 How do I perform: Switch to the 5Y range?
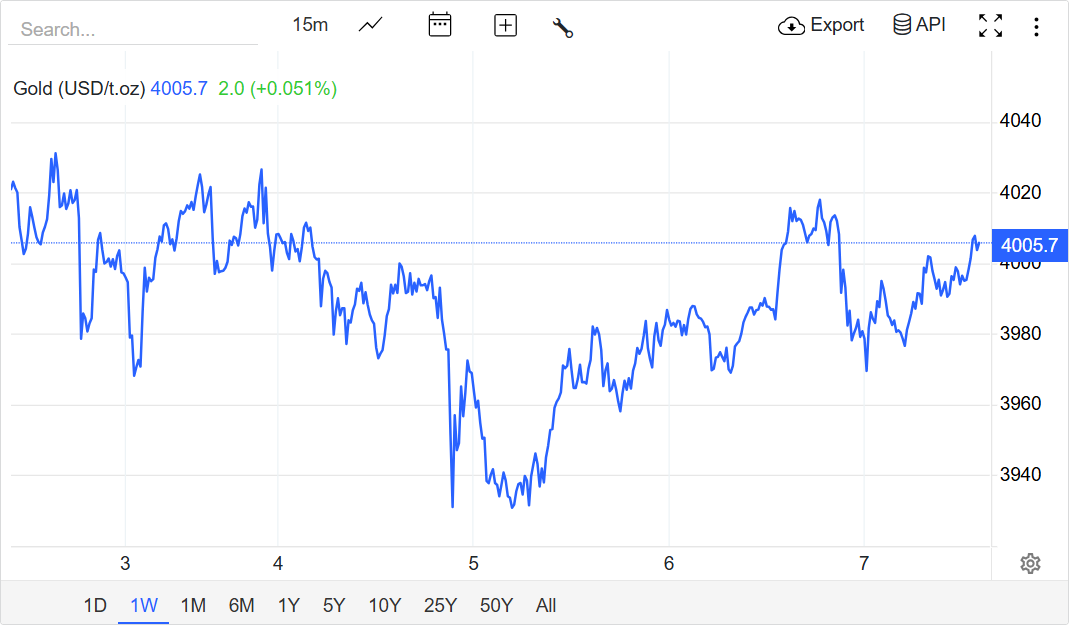click(x=334, y=605)
